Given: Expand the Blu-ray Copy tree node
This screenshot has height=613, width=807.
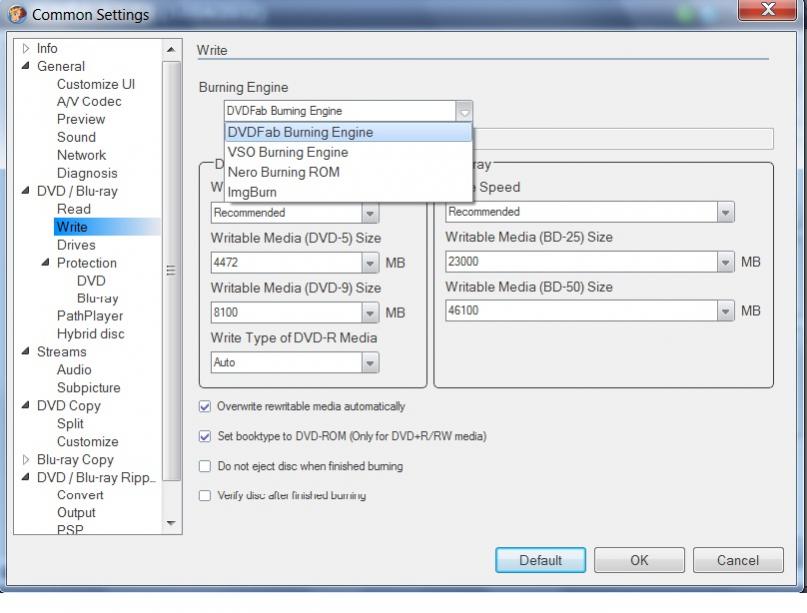Looking at the screenshot, I should (x=26, y=460).
